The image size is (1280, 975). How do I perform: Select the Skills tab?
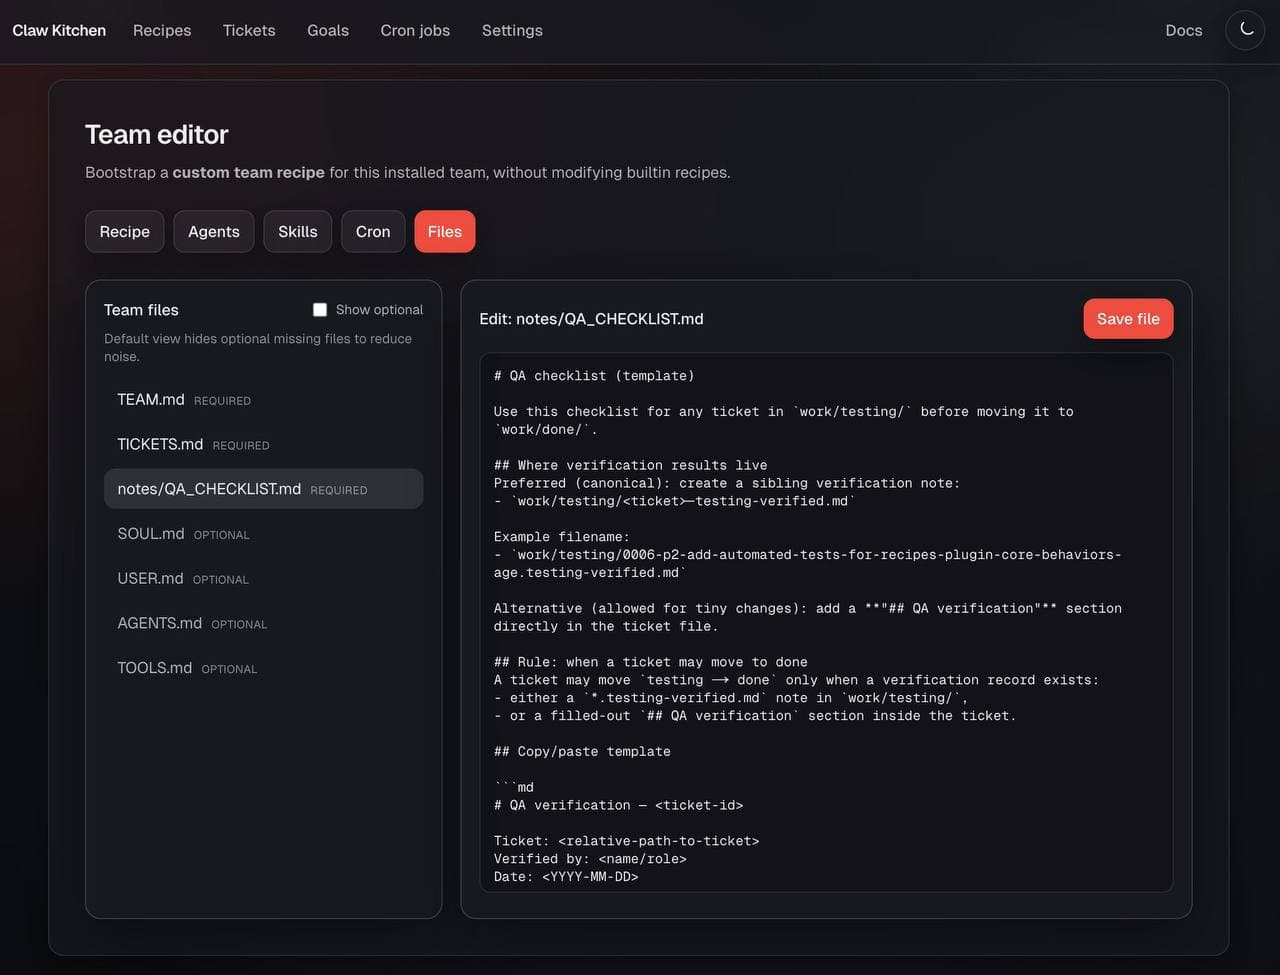pos(298,232)
